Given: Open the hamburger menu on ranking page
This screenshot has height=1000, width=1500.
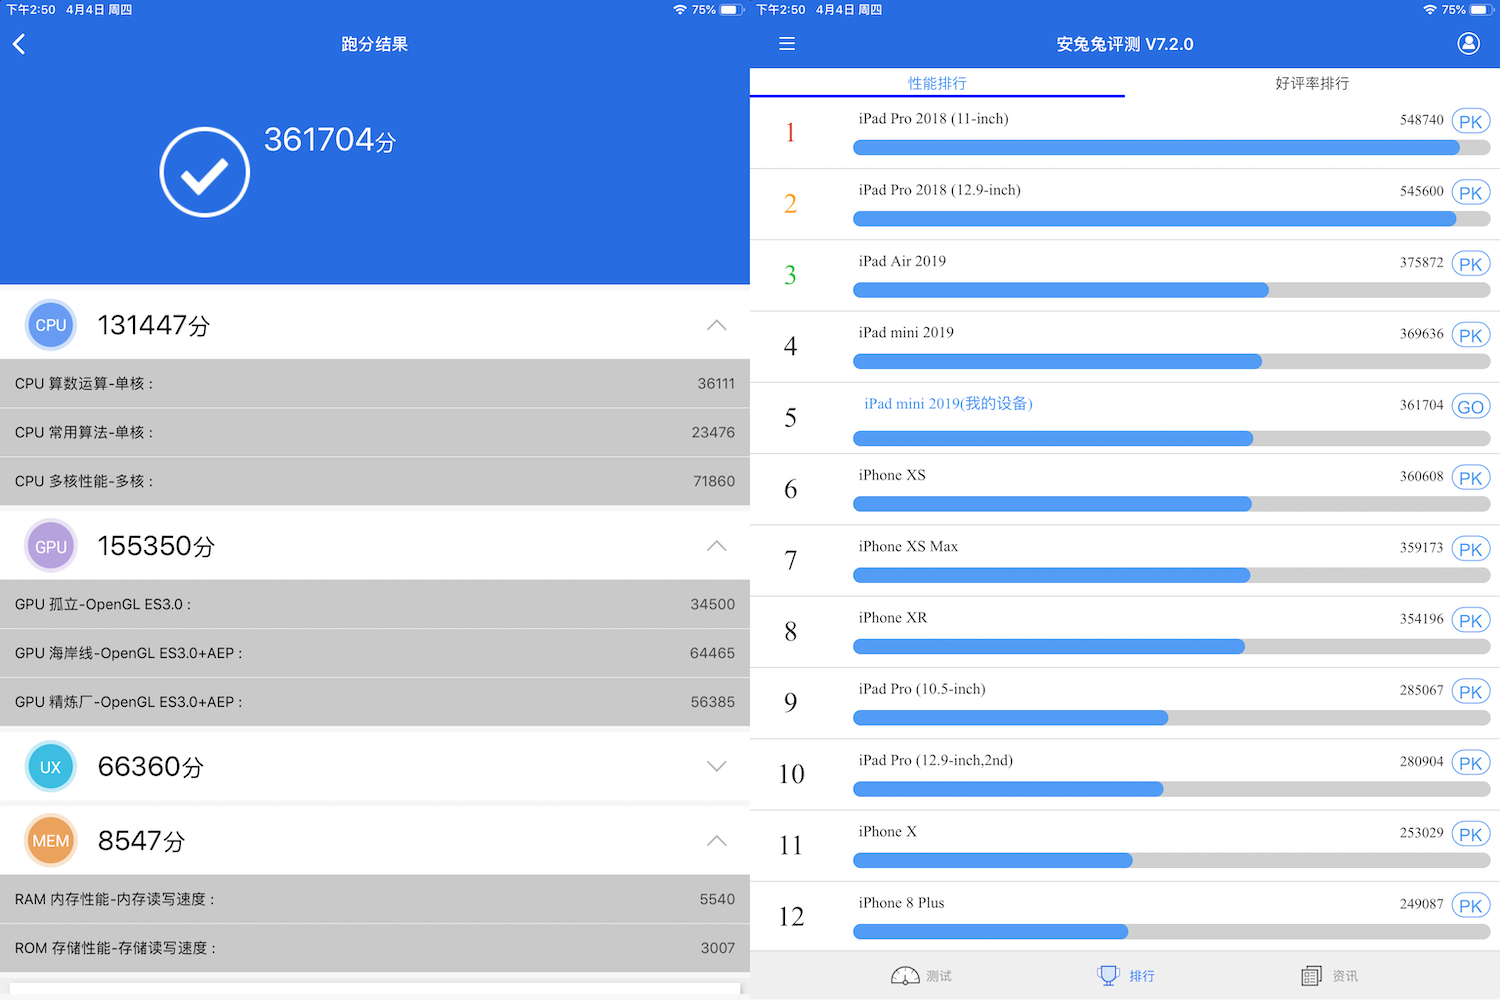Looking at the screenshot, I should point(787,43).
